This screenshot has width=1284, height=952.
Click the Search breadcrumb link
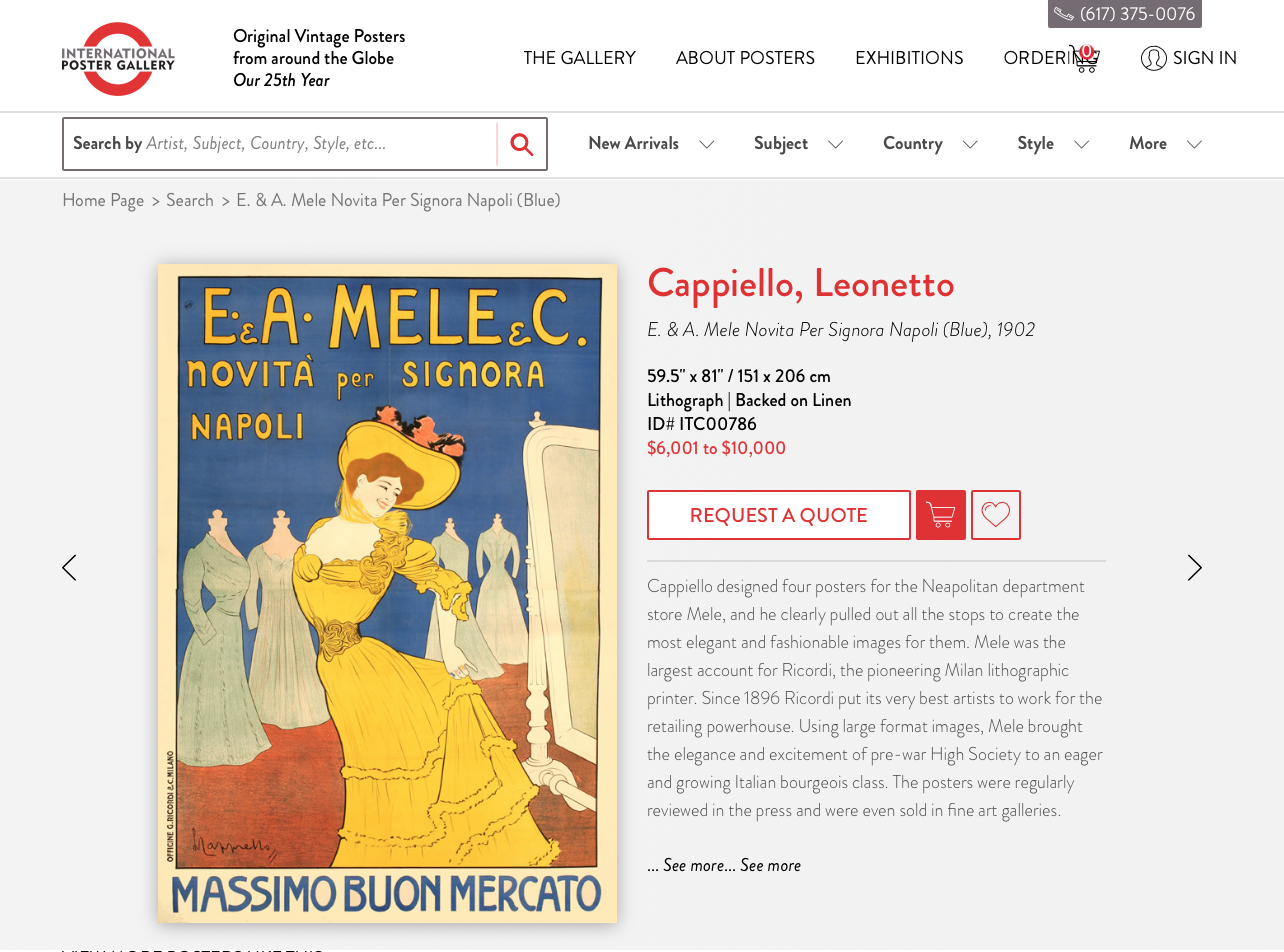(x=190, y=200)
